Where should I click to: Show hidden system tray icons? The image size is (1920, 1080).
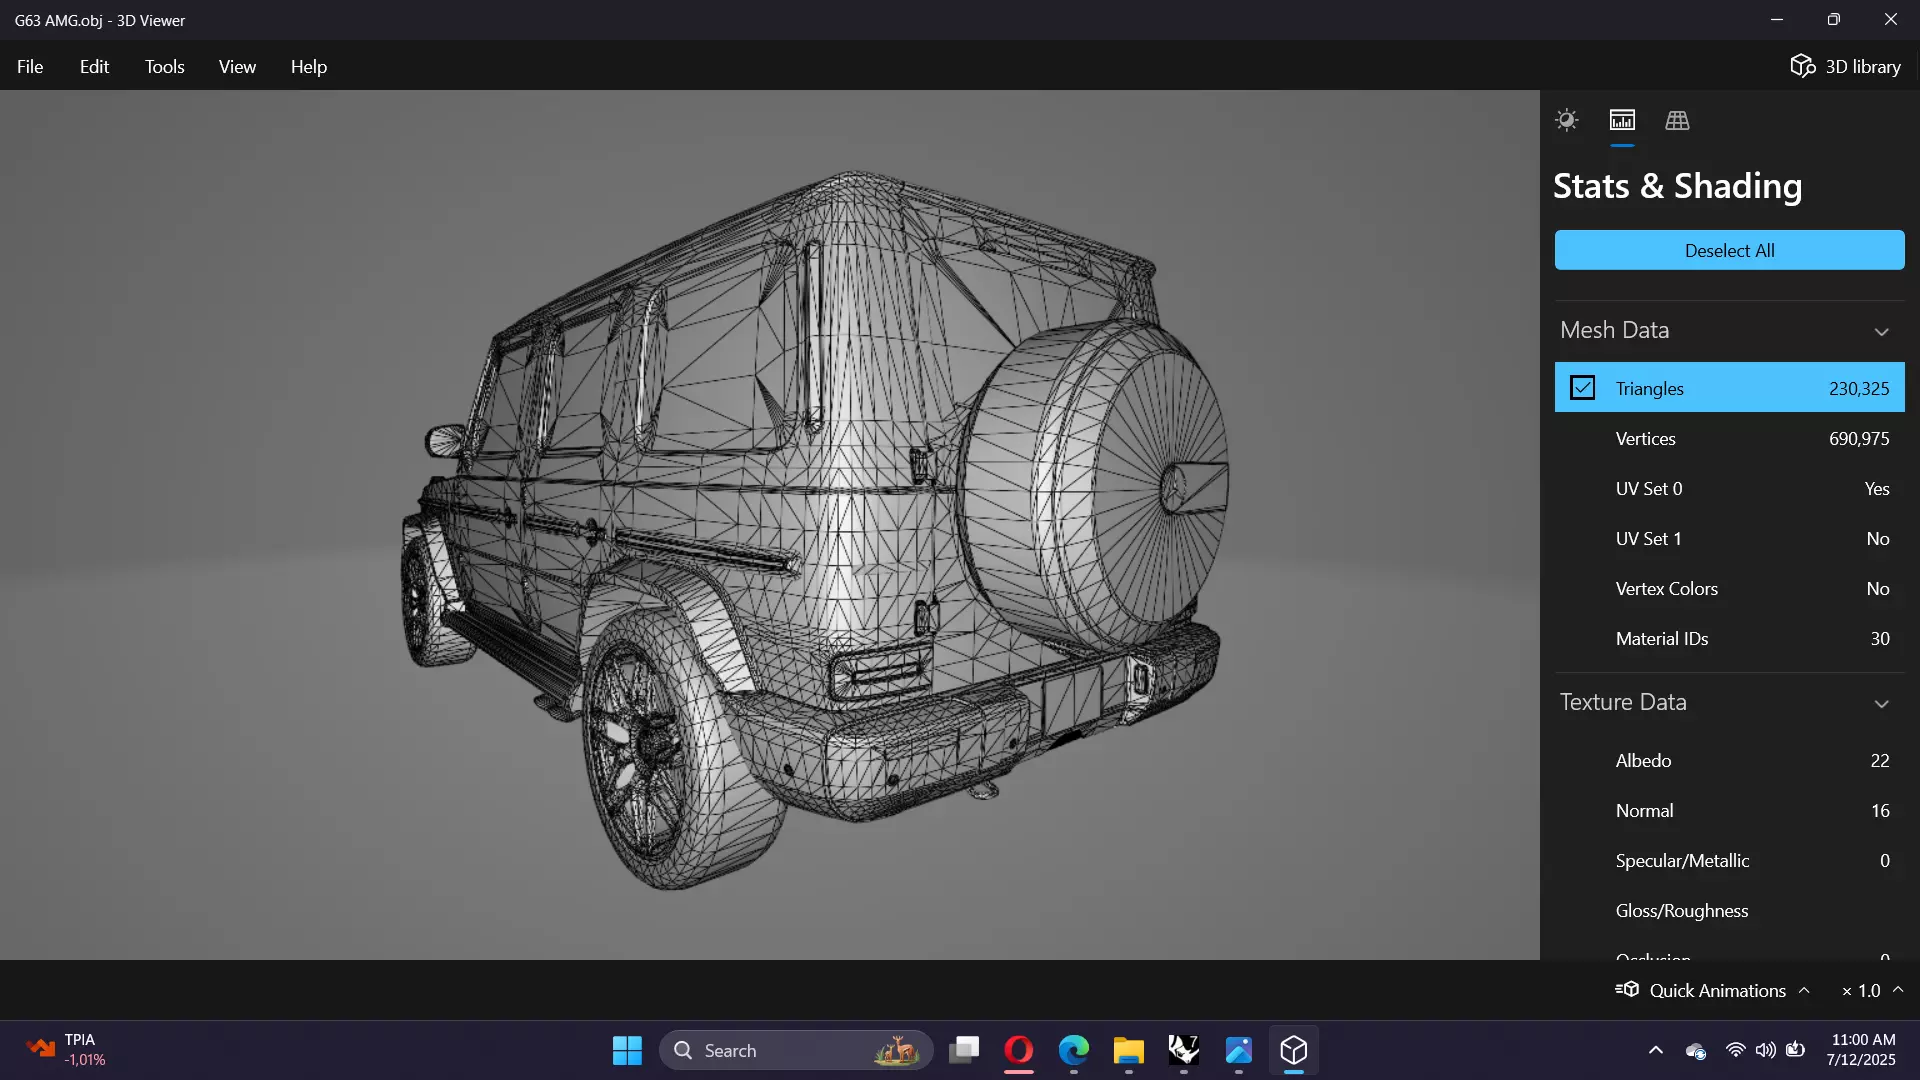[x=1656, y=1050]
